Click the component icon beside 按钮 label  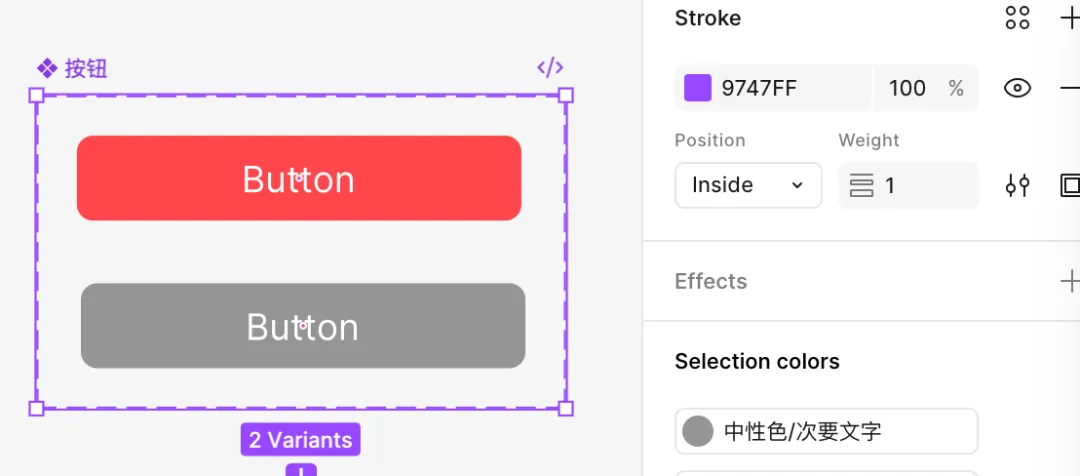[x=46, y=68]
